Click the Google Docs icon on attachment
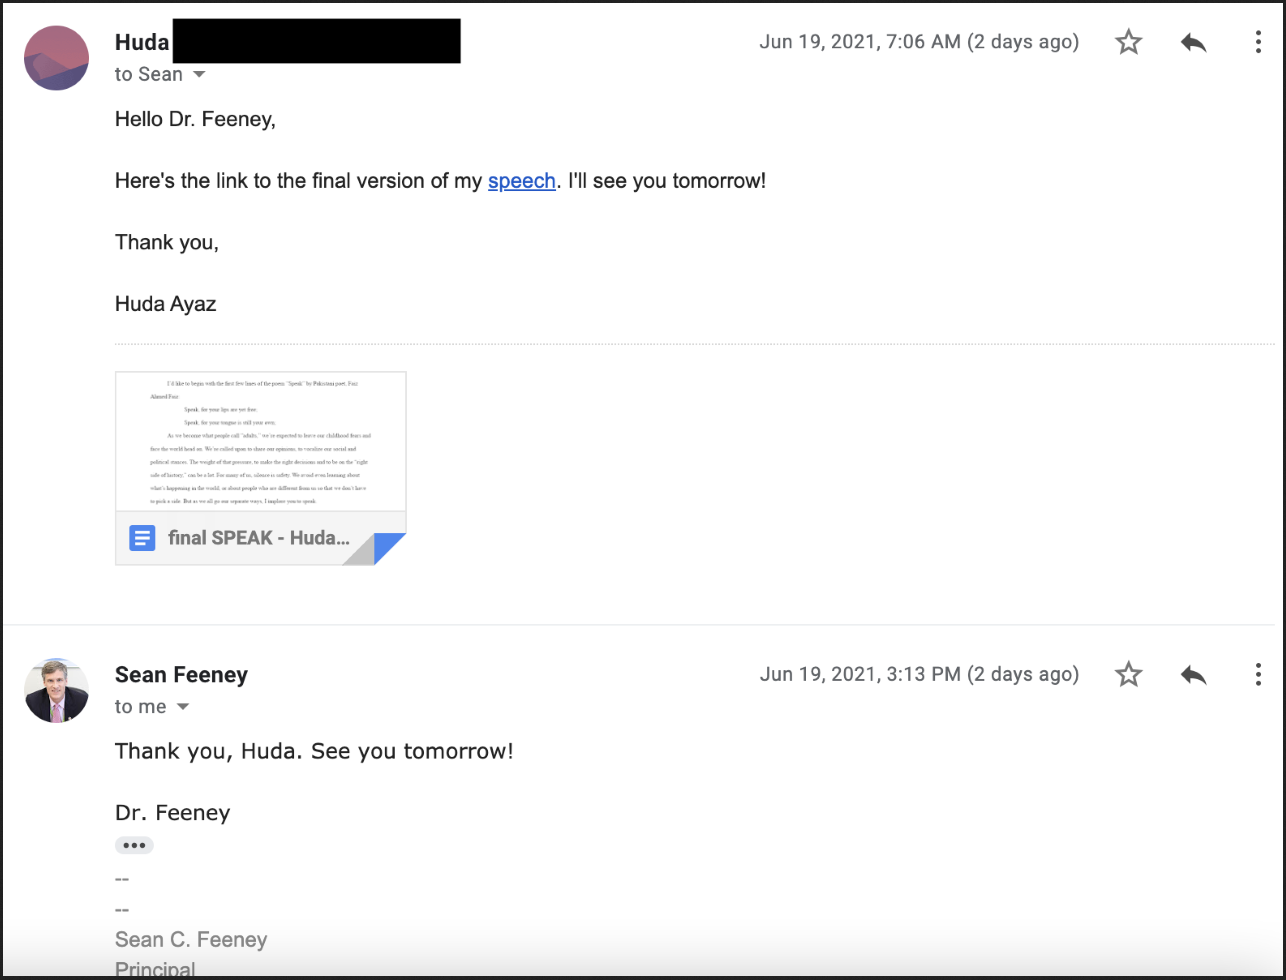The image size is (1286, 980). coord(142,538)
